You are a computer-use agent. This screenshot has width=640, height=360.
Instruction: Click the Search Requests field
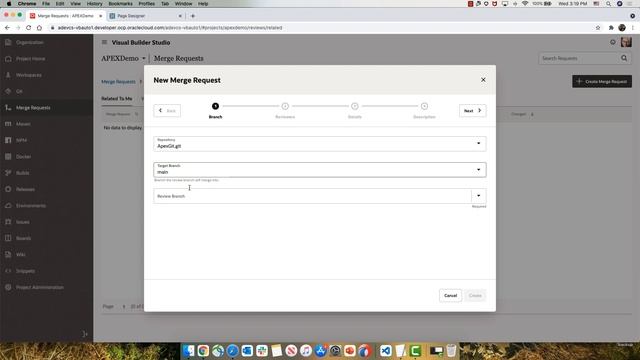coord(579,58)
